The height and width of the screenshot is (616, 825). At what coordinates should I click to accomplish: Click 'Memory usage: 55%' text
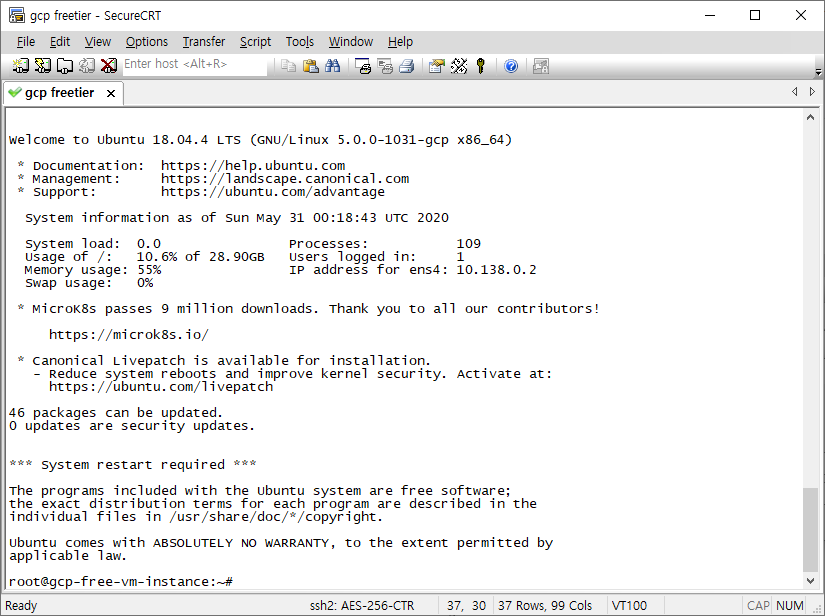pyautogui.click(x=93, y=270)
